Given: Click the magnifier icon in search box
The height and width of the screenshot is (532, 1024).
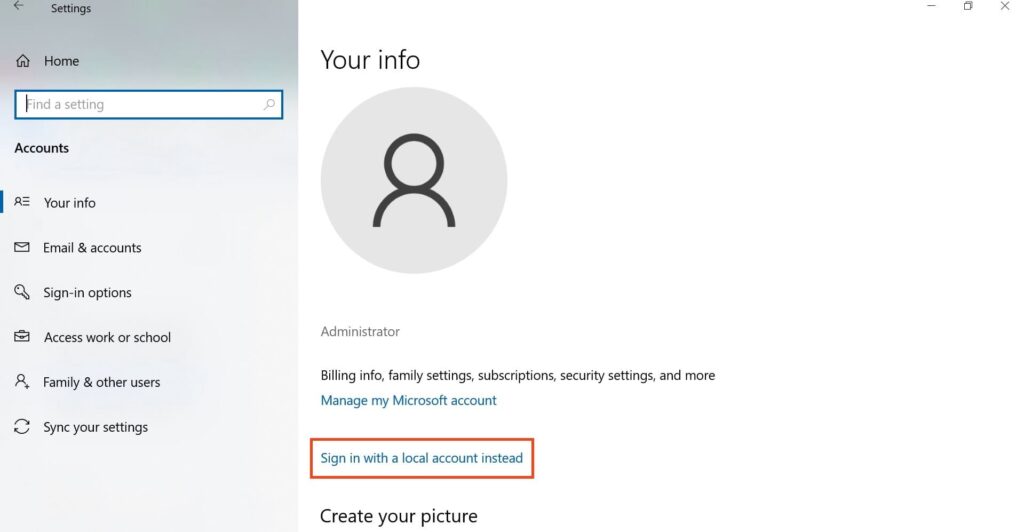Looking at the screenshot, I should pos(269,104).
